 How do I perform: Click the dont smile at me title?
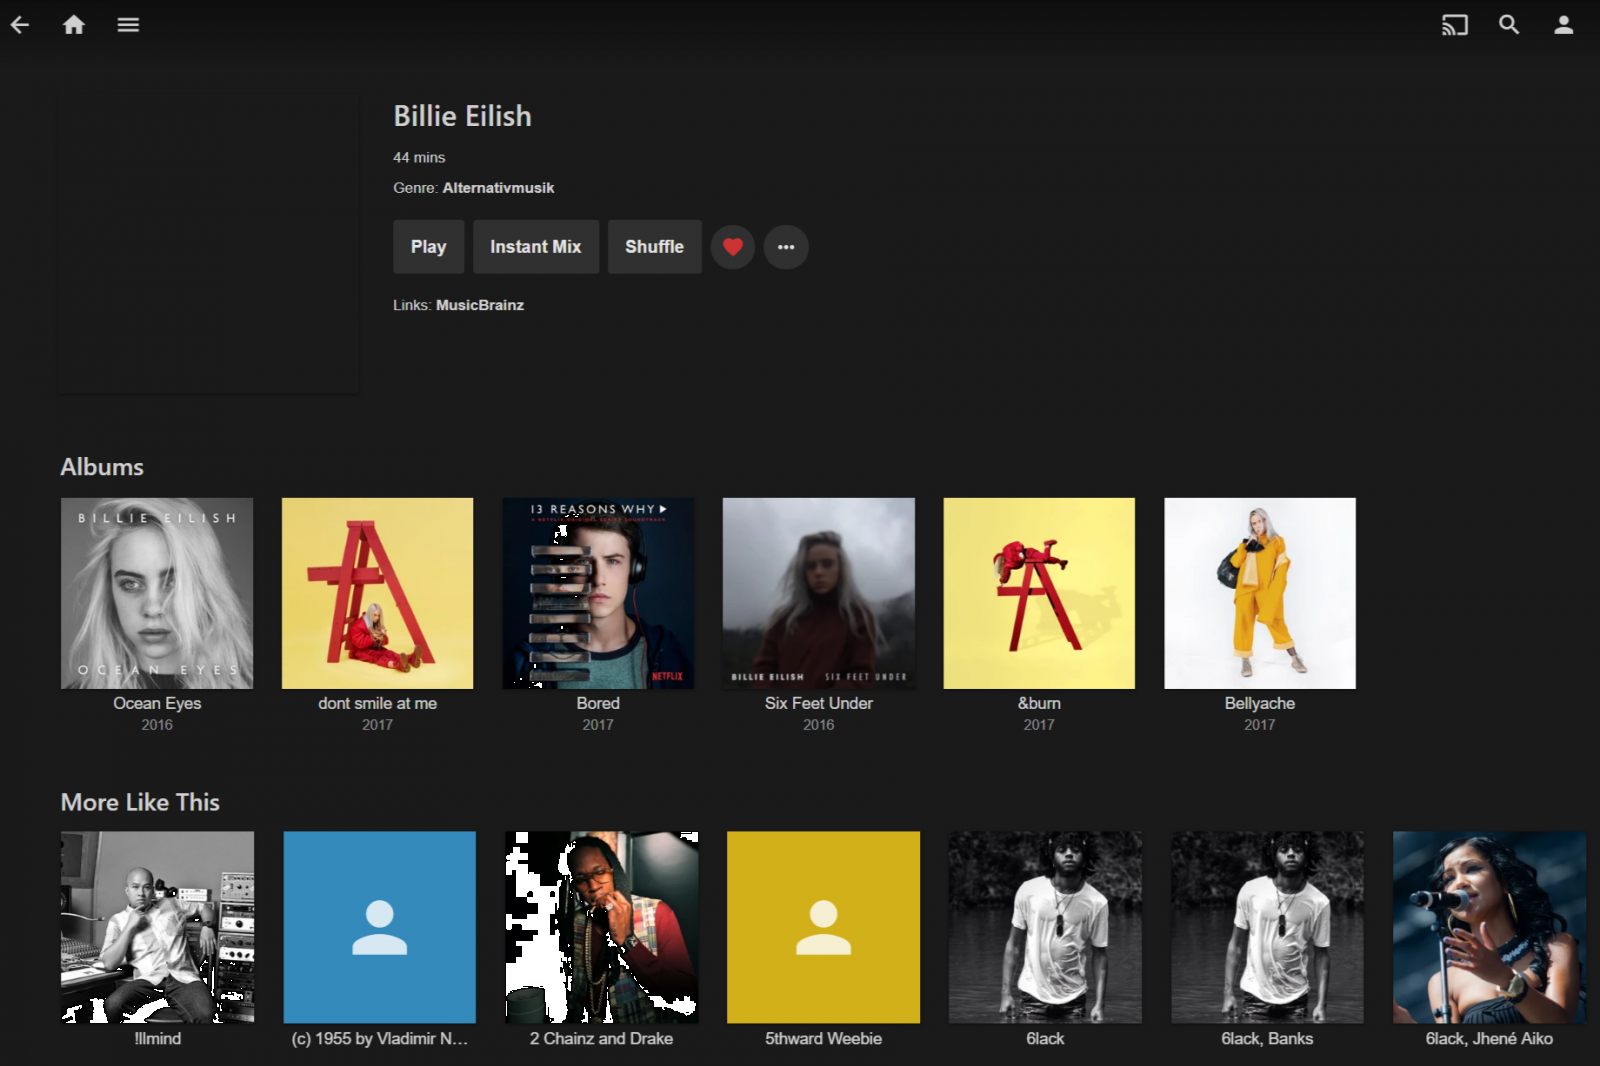pyautogui.click(x=377, y=703)
